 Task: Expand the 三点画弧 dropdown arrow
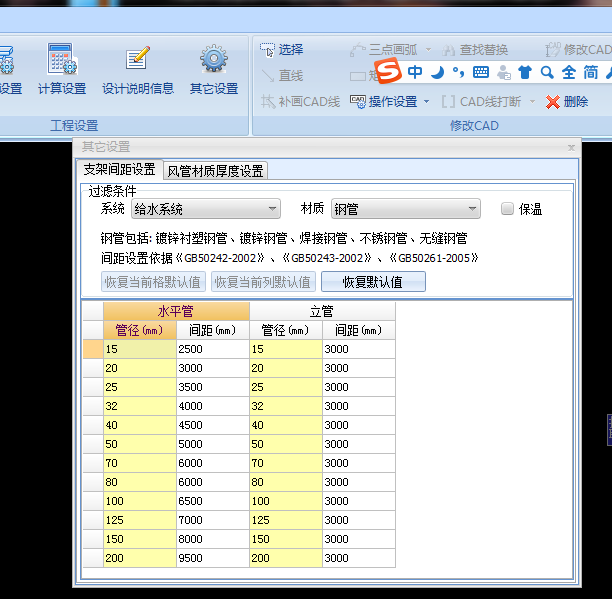coord(428,50)
